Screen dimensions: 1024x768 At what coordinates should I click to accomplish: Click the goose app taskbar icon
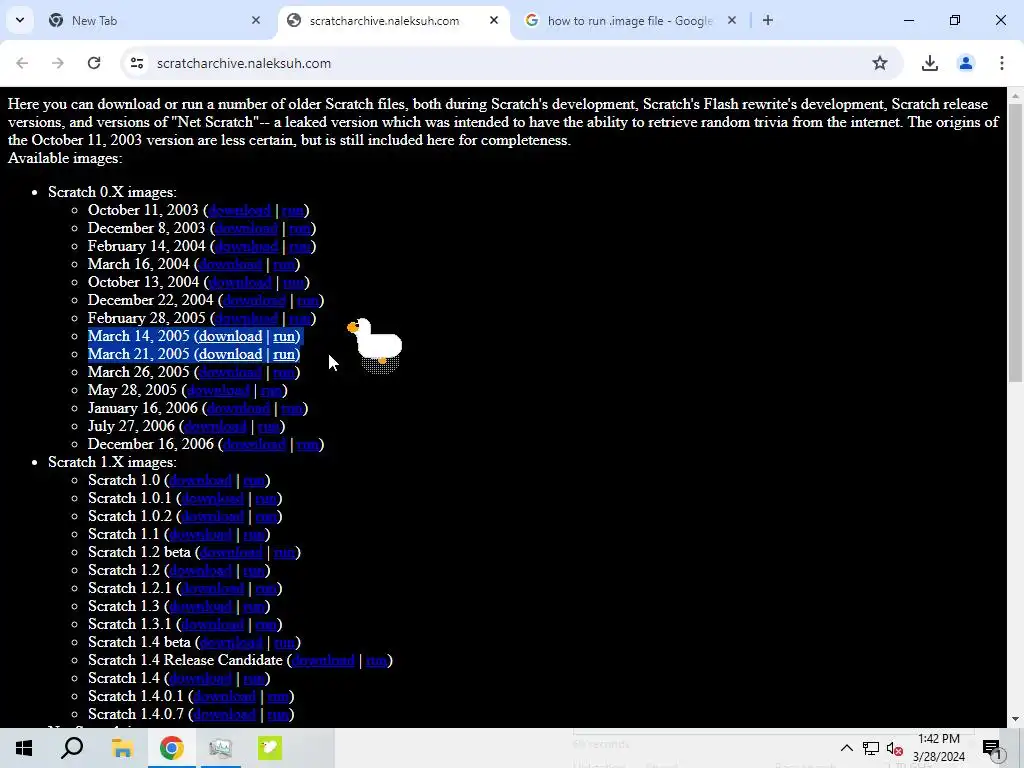[269, 748]
